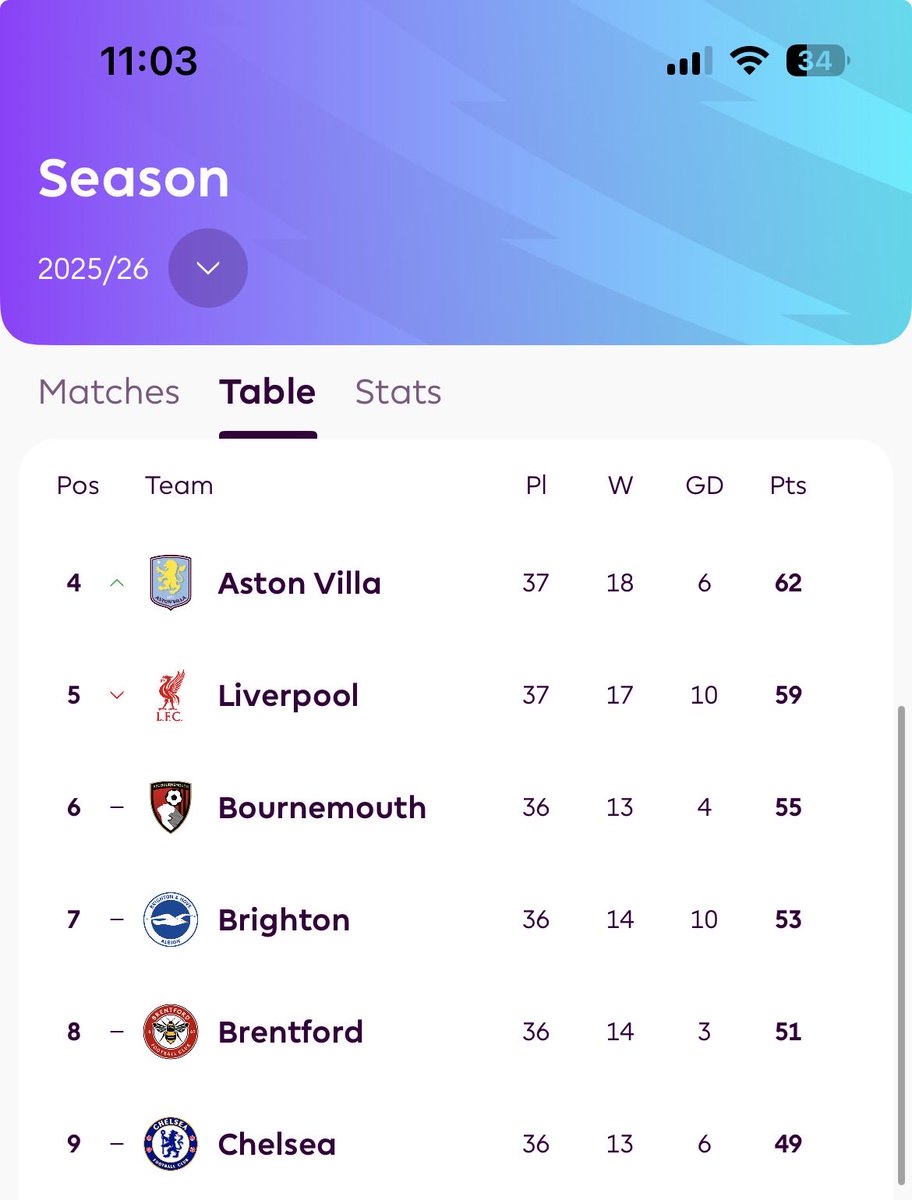Open the Bournemouth team name link
Screen dimensions: 912x1200
[322, 807]
